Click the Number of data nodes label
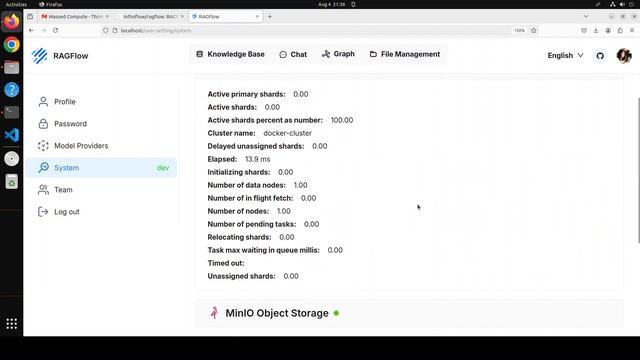Image resolution: width=640 pixels, height=360 pixels. click(x=247, y=185)
